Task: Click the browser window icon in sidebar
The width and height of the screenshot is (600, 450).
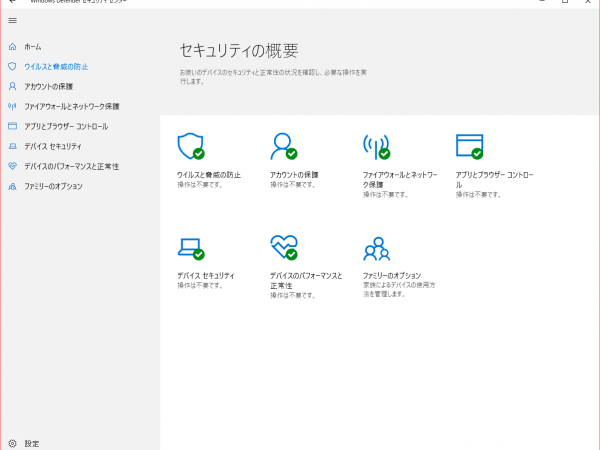Action: point(12,126)
